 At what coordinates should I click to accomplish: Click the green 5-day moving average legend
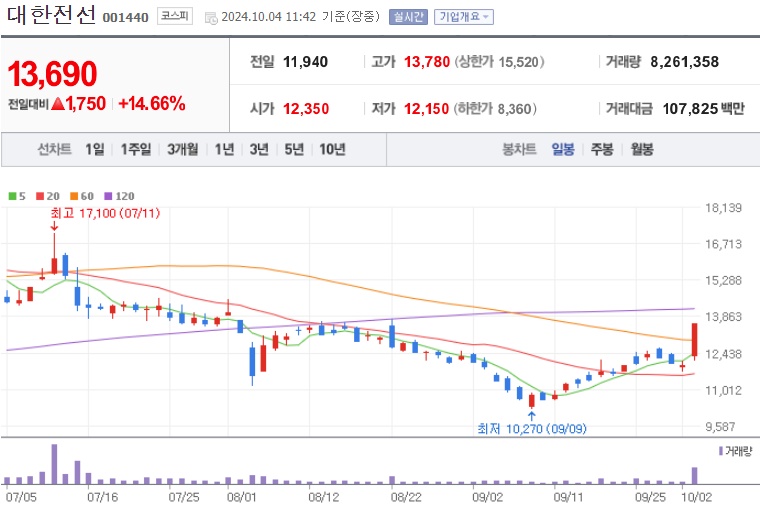point(17,196)
